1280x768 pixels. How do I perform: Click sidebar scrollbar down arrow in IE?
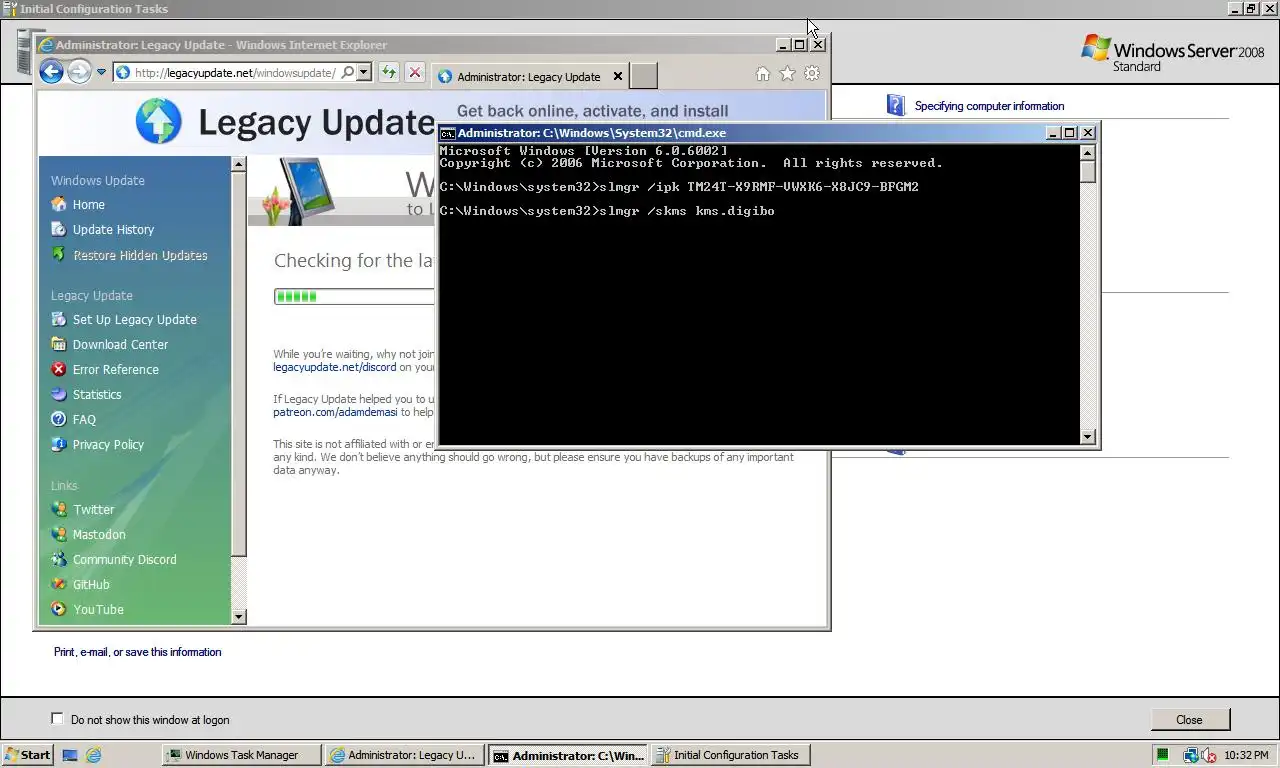coord(238,617)
